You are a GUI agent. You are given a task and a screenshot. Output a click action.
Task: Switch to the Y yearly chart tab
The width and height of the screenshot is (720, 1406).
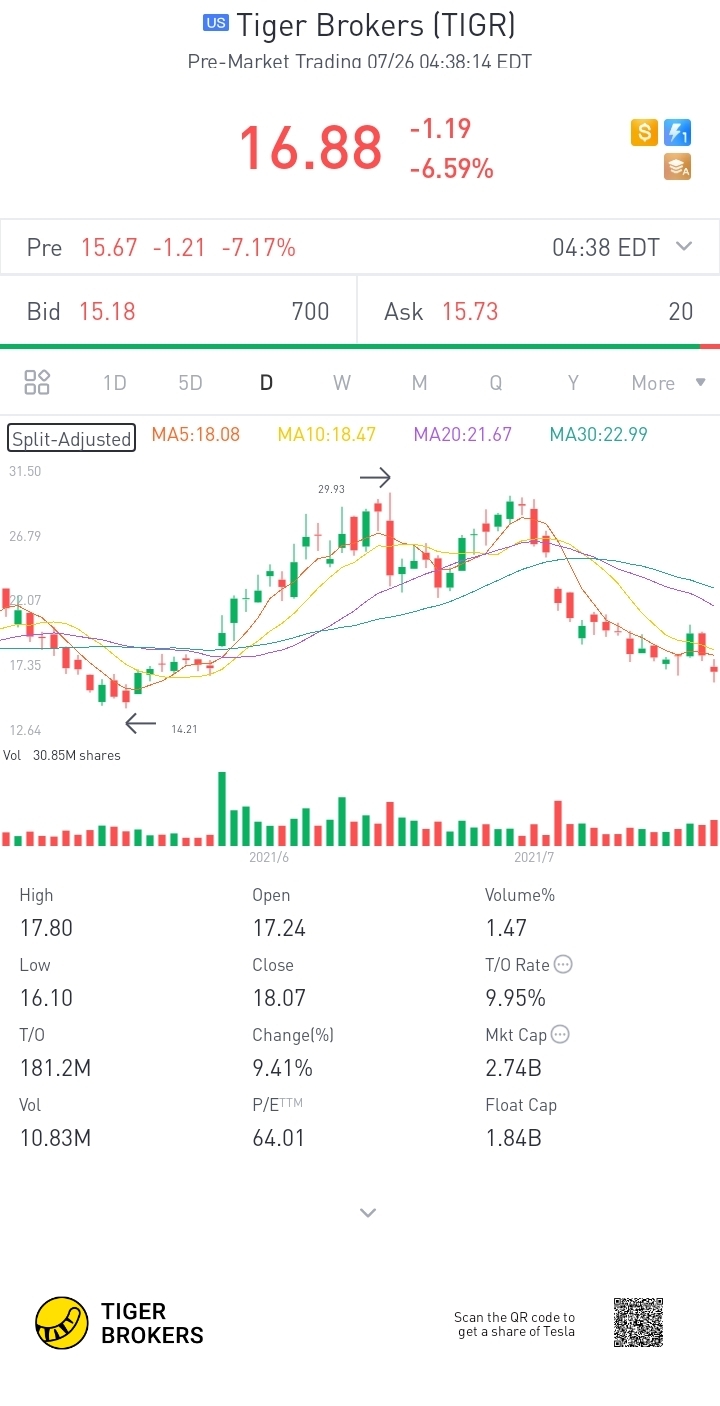coord(573,383)
